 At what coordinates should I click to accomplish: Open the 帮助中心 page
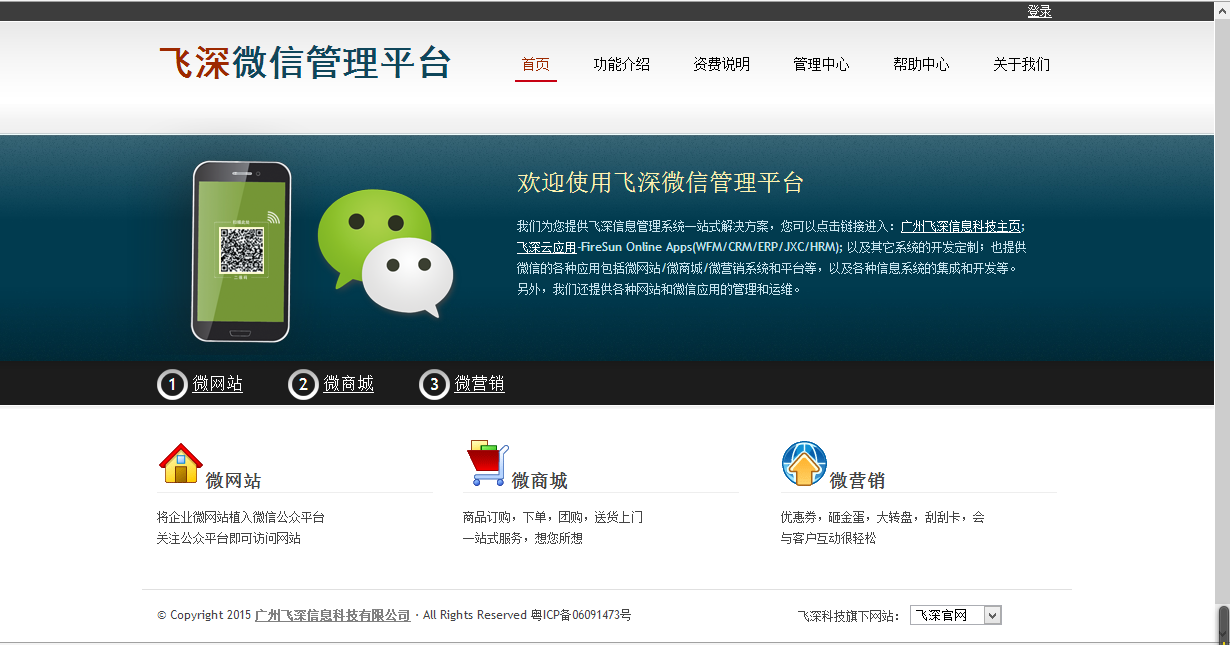(921, 65)
